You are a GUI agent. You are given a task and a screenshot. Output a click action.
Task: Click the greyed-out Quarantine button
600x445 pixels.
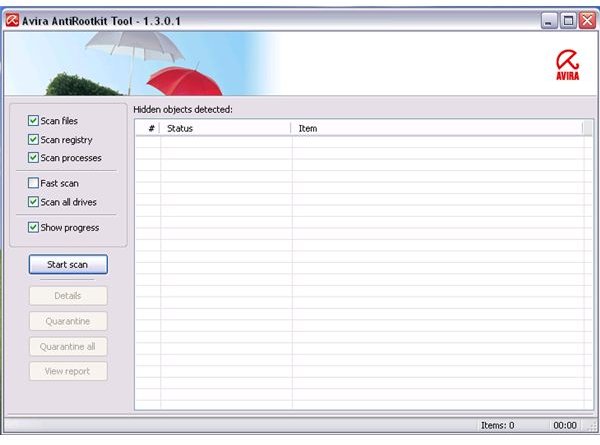tap(68, 321)
